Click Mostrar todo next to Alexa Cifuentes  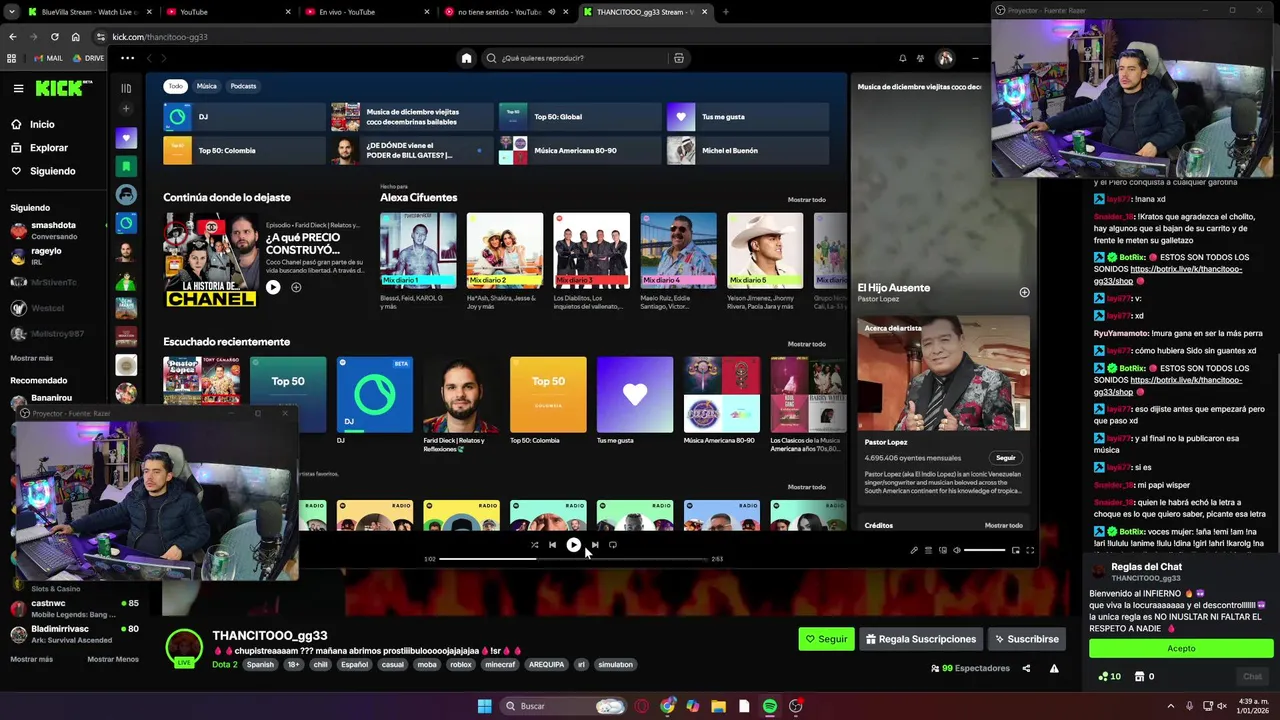(807, 200)
